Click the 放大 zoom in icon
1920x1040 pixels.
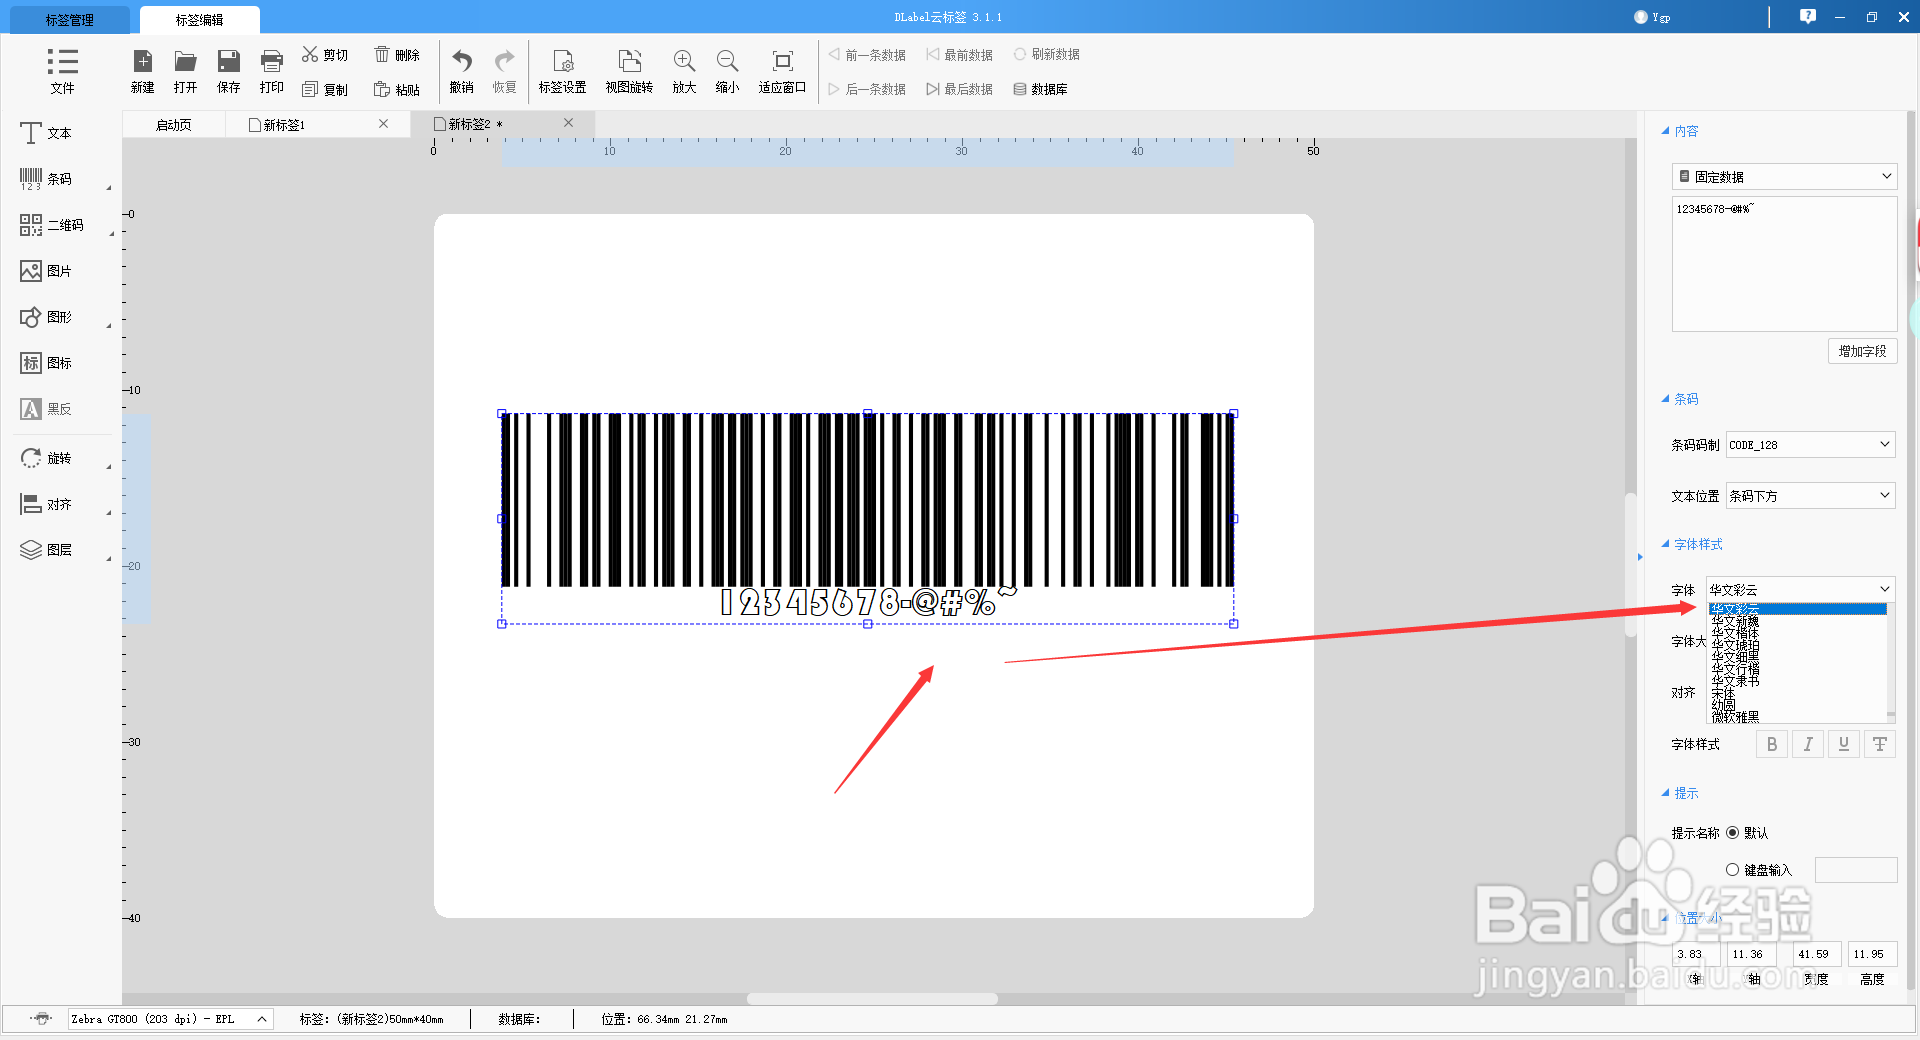coord(684,71)
